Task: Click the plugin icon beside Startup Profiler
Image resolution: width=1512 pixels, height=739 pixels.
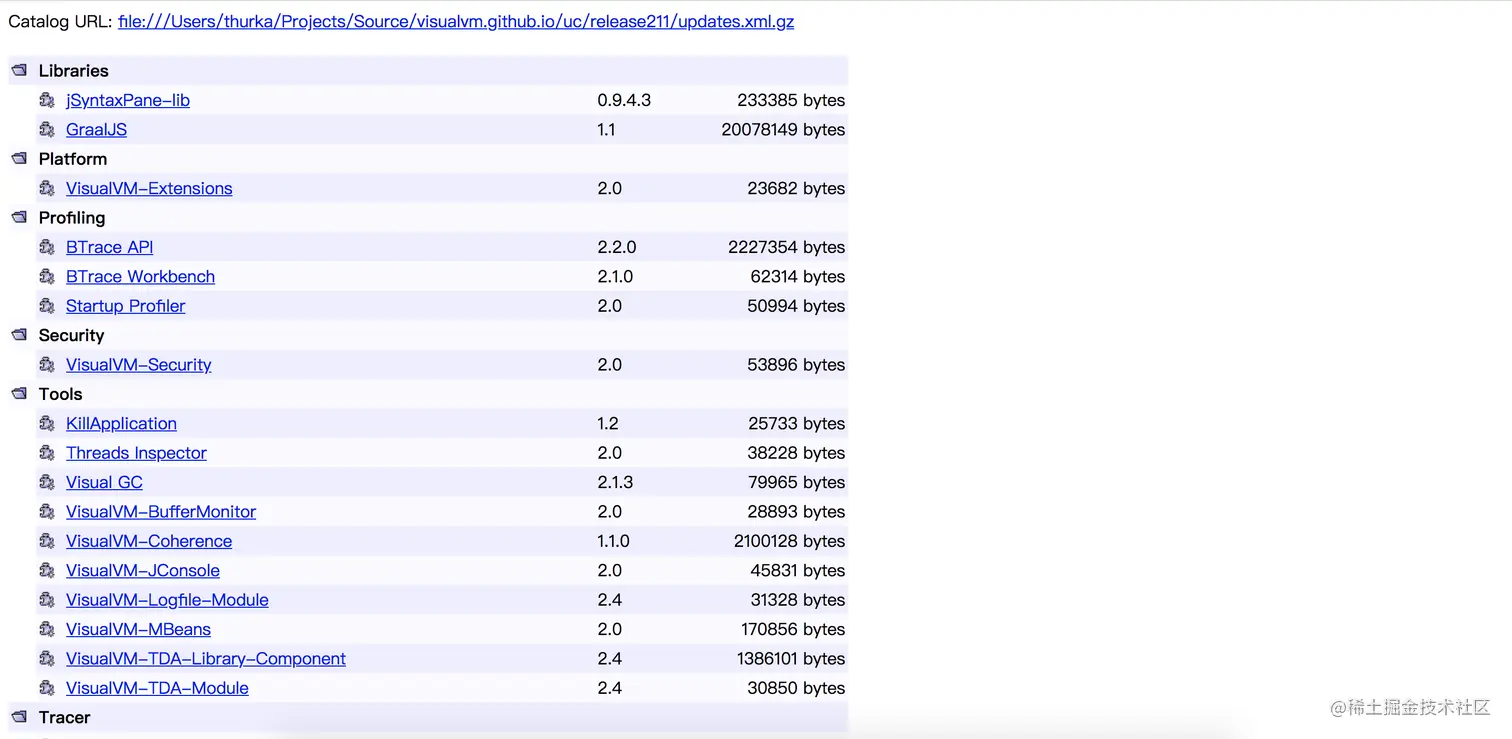Action: [47, 306]
